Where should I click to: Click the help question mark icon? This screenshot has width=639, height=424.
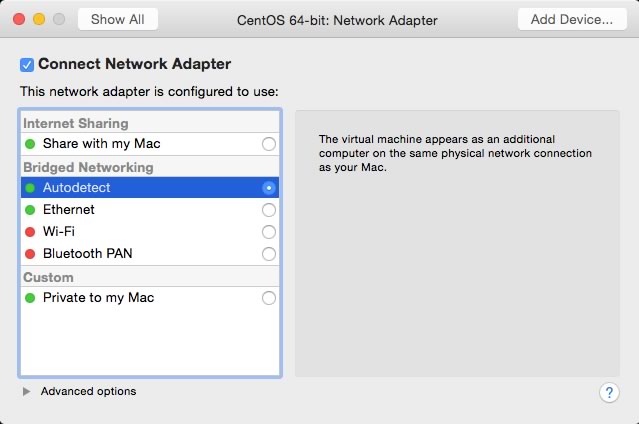click(609, 393)
